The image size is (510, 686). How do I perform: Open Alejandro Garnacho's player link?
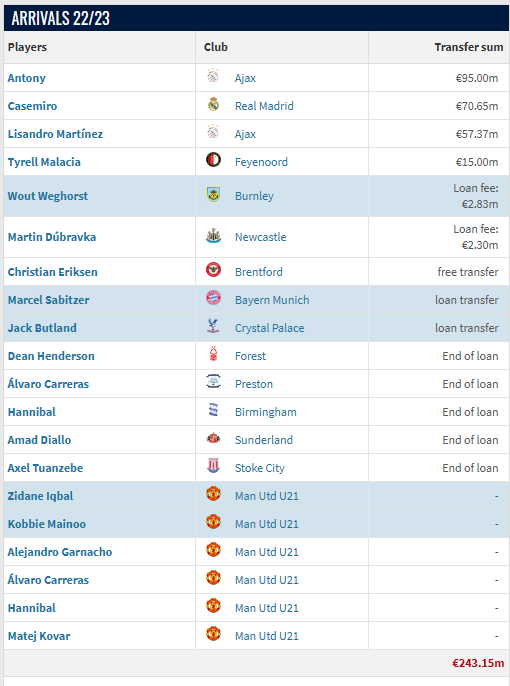[60, 553]
